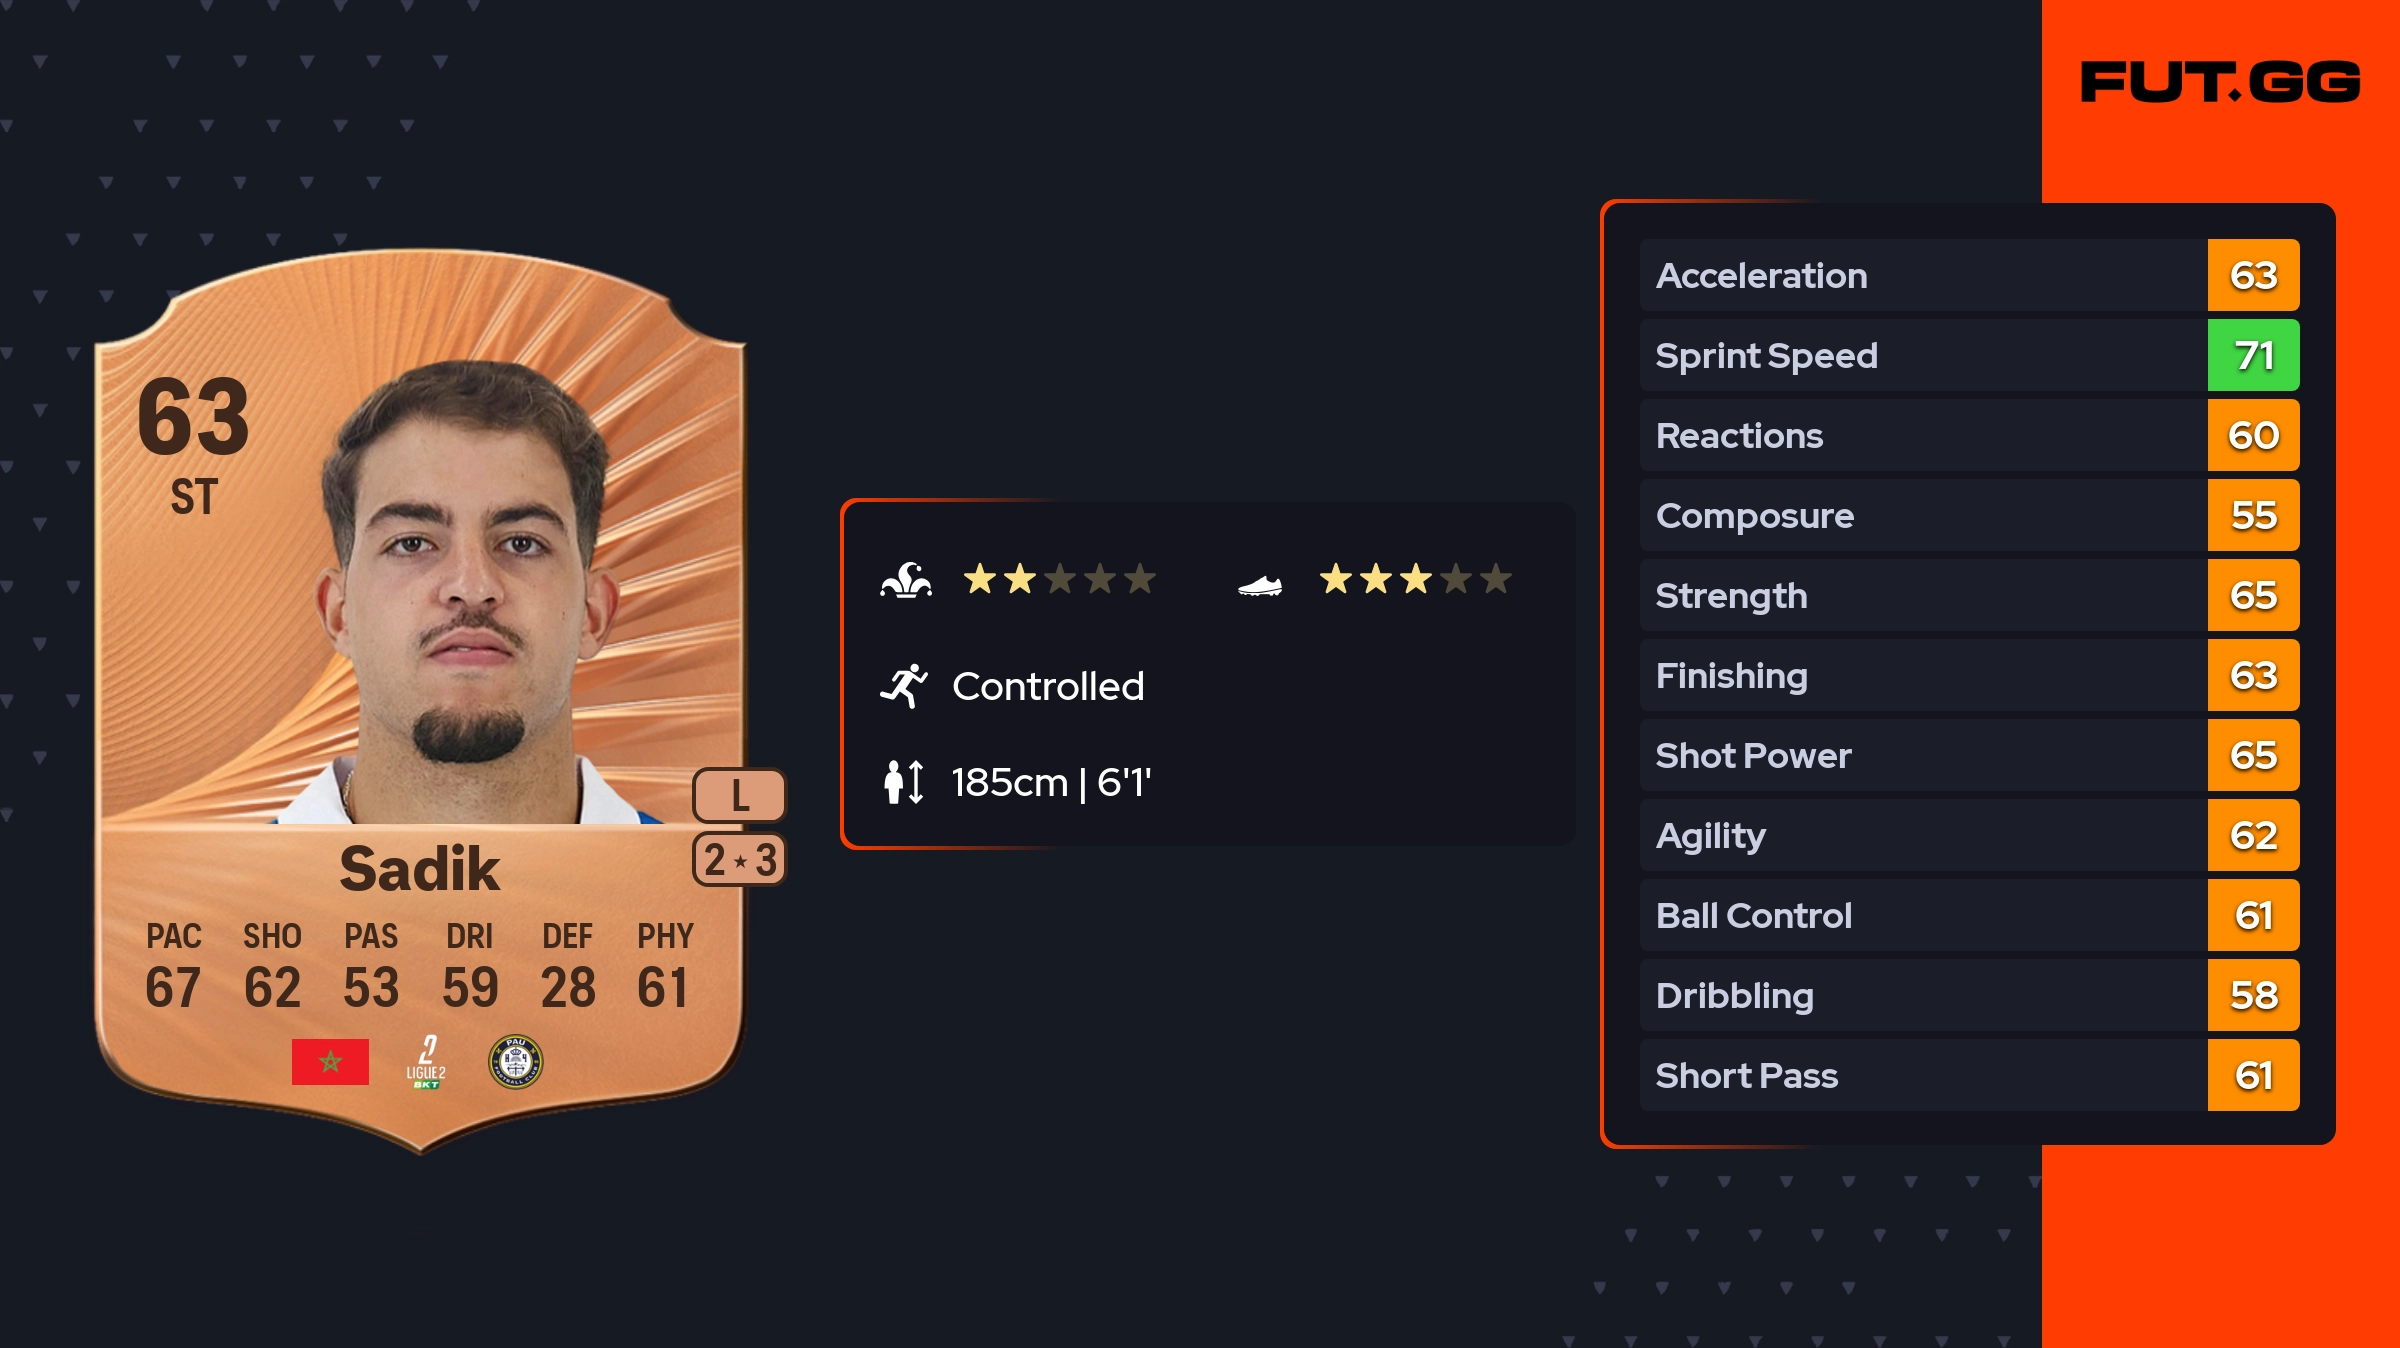
Task: Click the Sadik player name
Action: (419, 868)
